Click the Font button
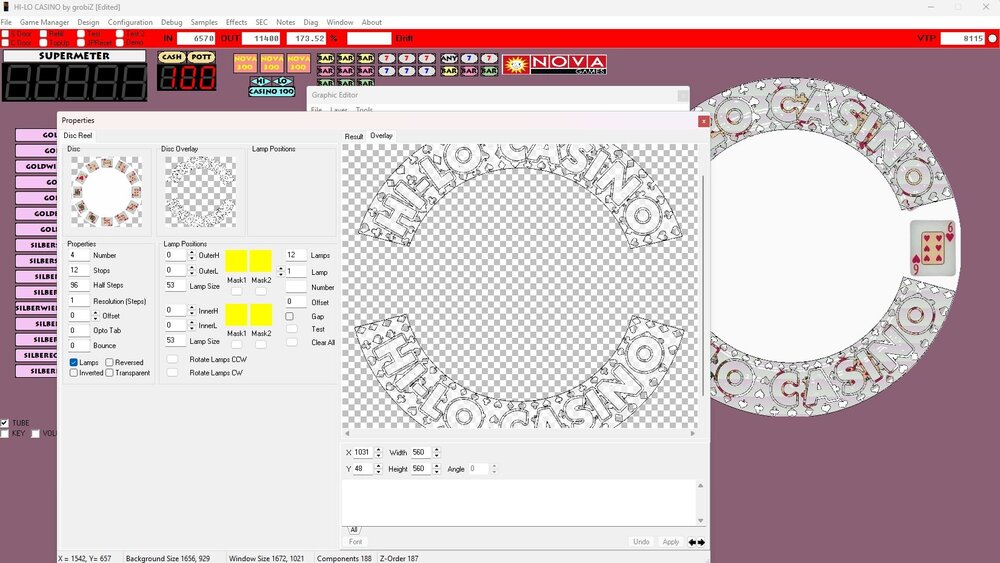The width and height of the screenshot is (1000, 563). 355,542
